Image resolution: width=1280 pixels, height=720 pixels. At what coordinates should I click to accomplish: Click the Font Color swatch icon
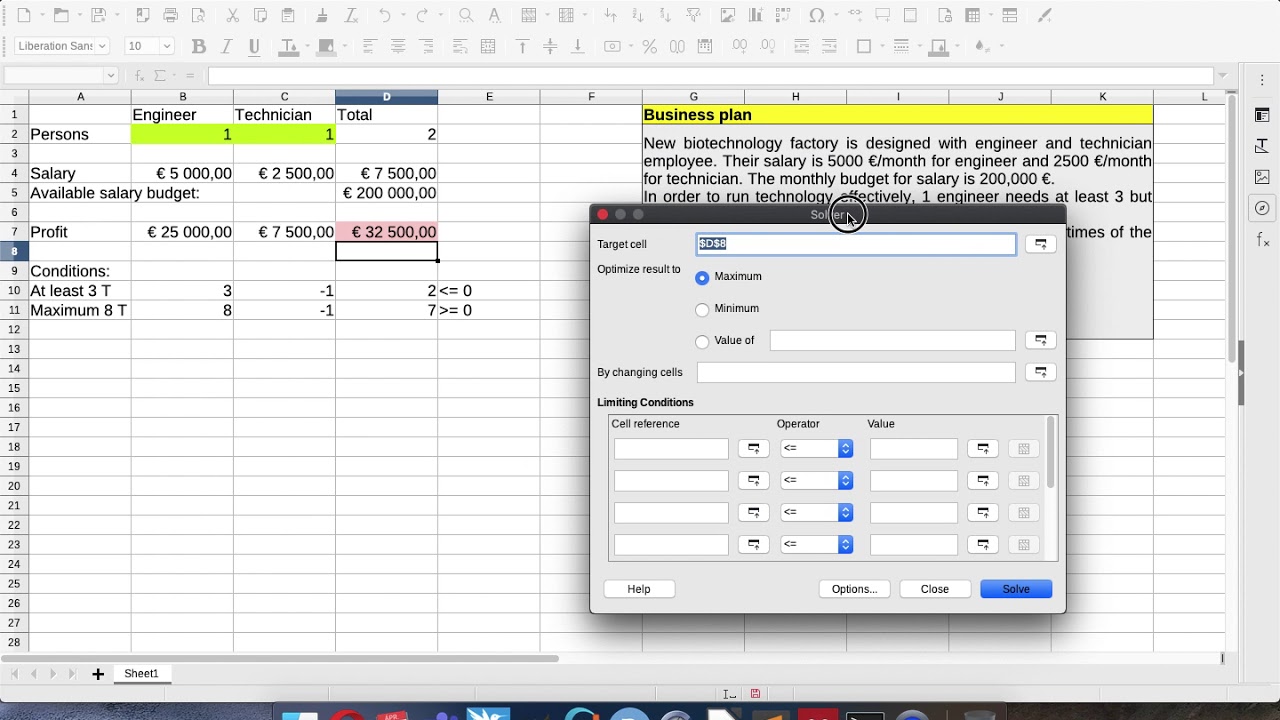[x=288, y=47]
